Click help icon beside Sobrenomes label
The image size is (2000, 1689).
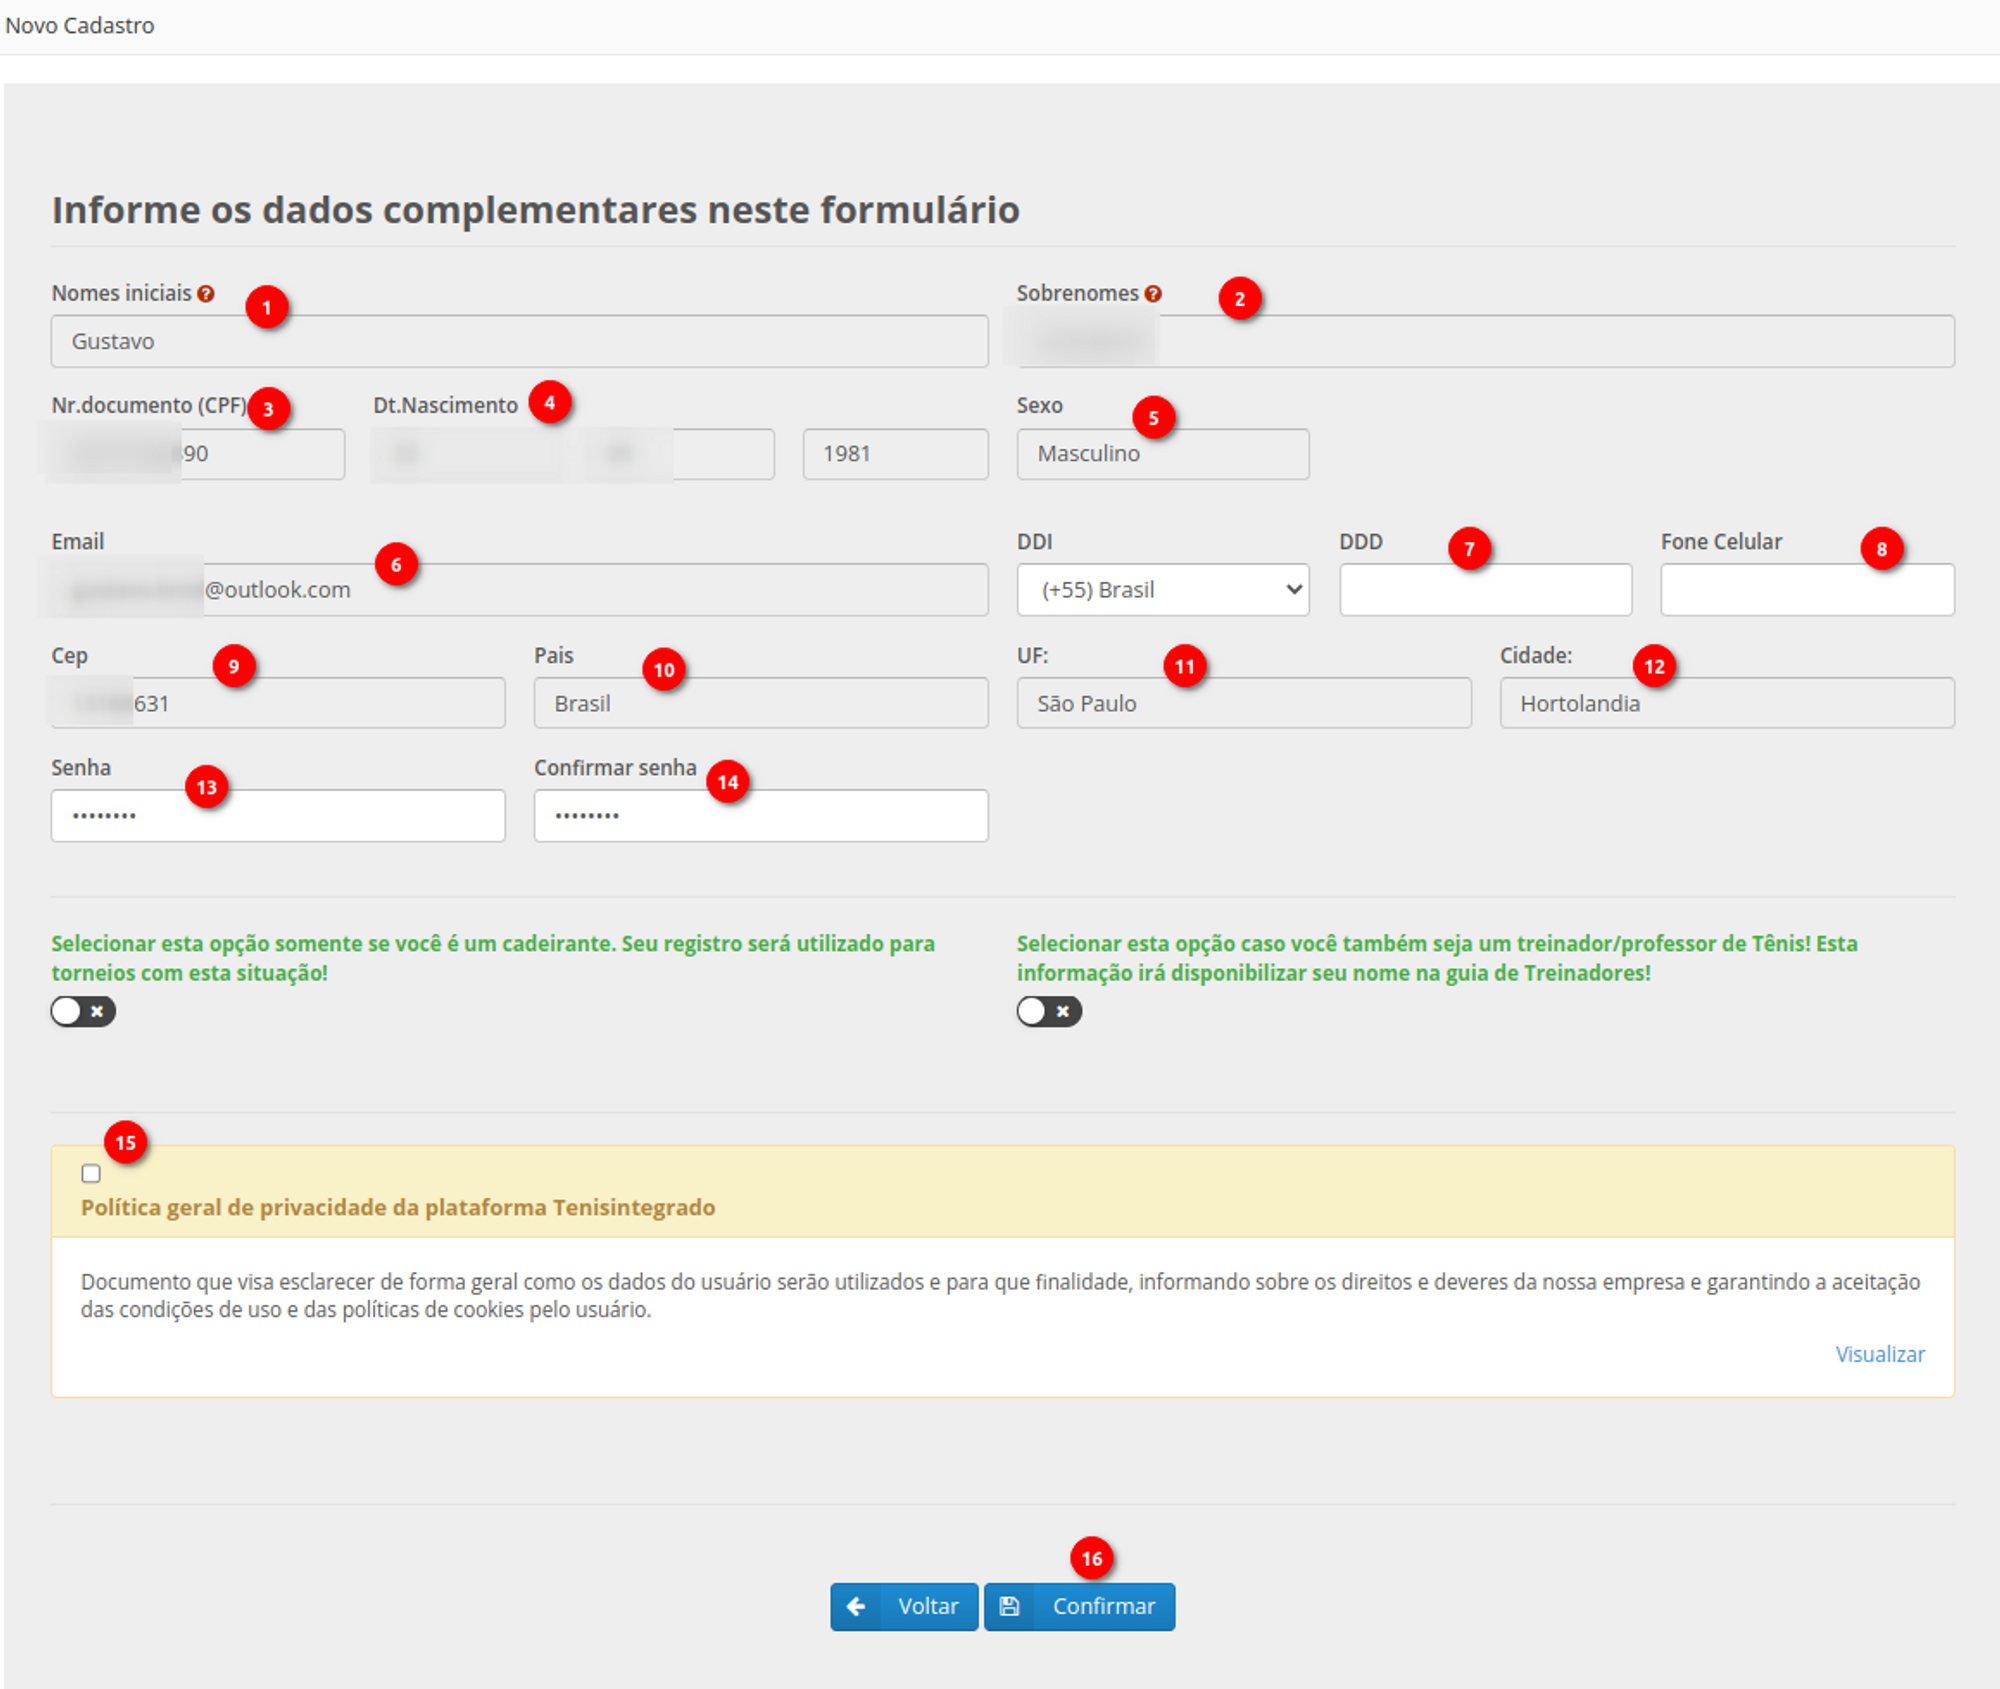point(1153,294)
